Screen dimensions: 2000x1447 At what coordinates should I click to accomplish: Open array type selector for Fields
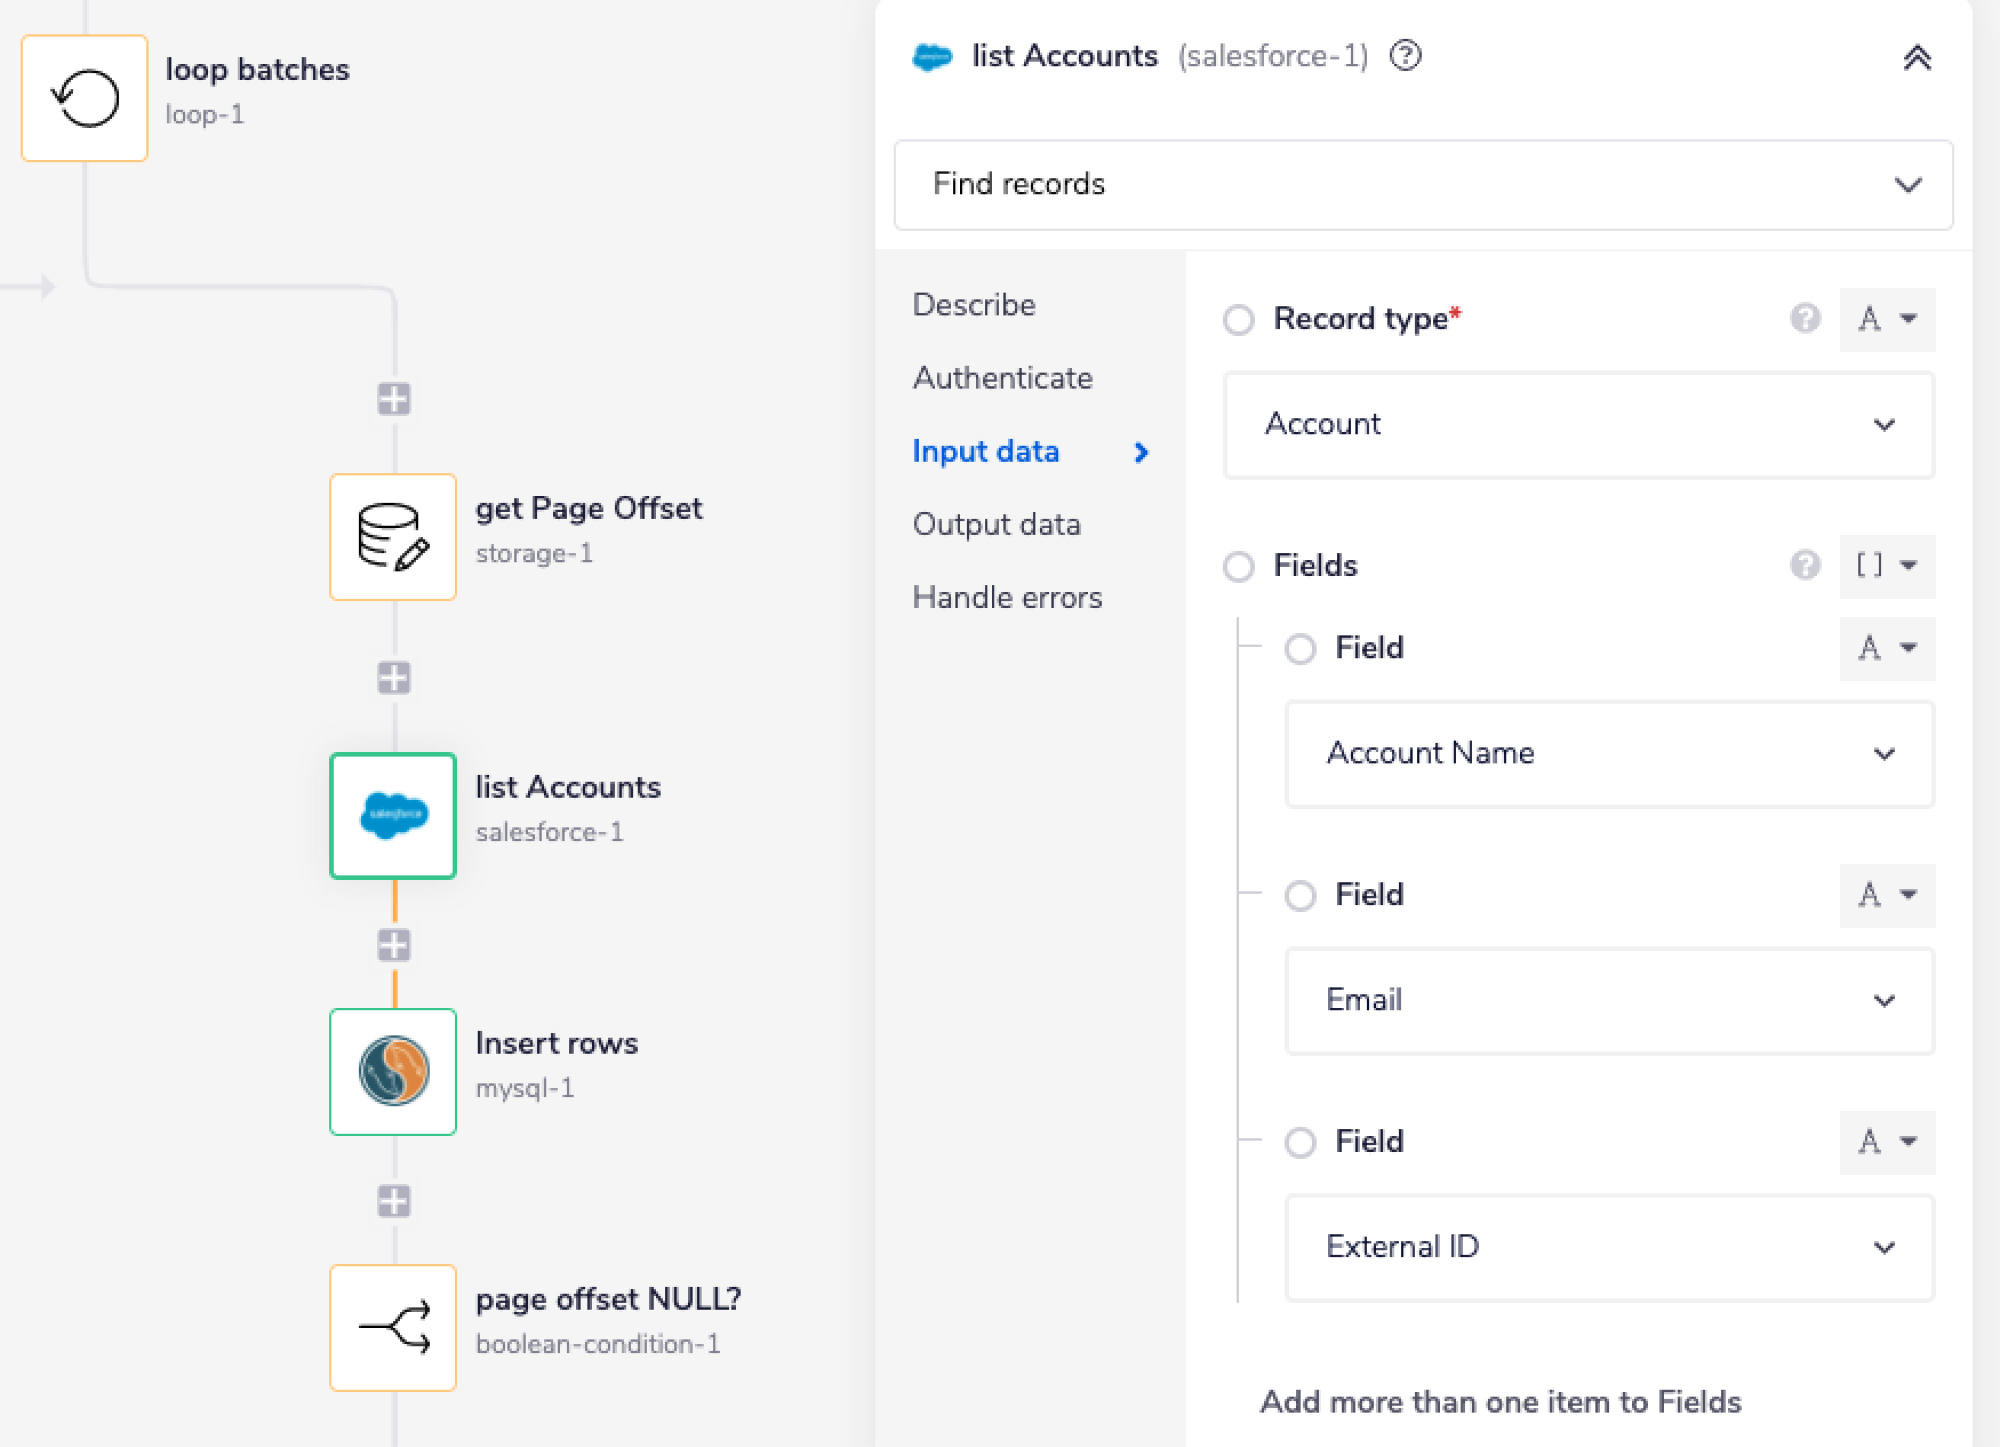(x=1886, y=566)
